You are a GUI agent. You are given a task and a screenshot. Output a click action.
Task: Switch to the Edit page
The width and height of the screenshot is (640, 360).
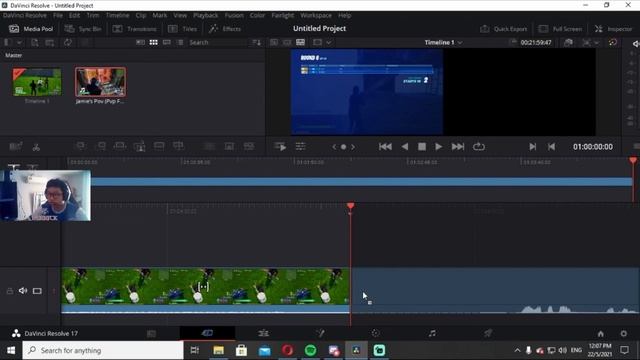(x=264, y=333)
